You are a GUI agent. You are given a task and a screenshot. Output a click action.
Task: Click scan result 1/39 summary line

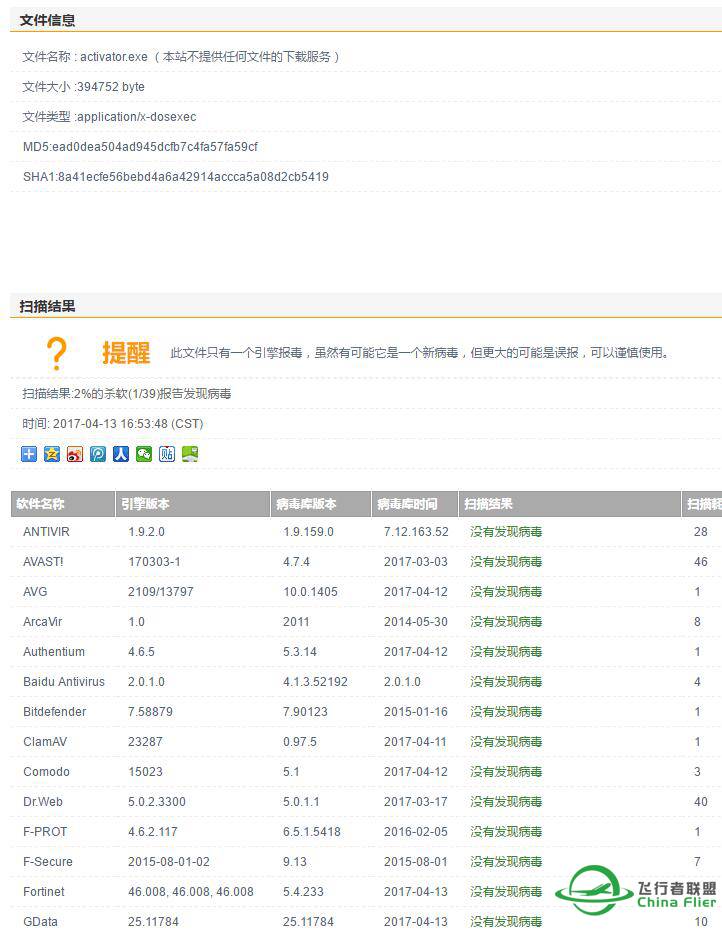(126, 394)
